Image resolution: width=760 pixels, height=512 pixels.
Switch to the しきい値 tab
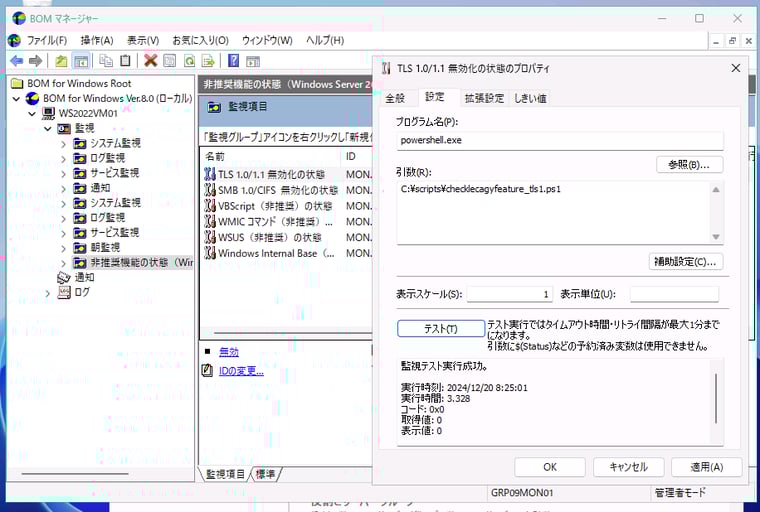pyautogui.click(x=530, y=98)
